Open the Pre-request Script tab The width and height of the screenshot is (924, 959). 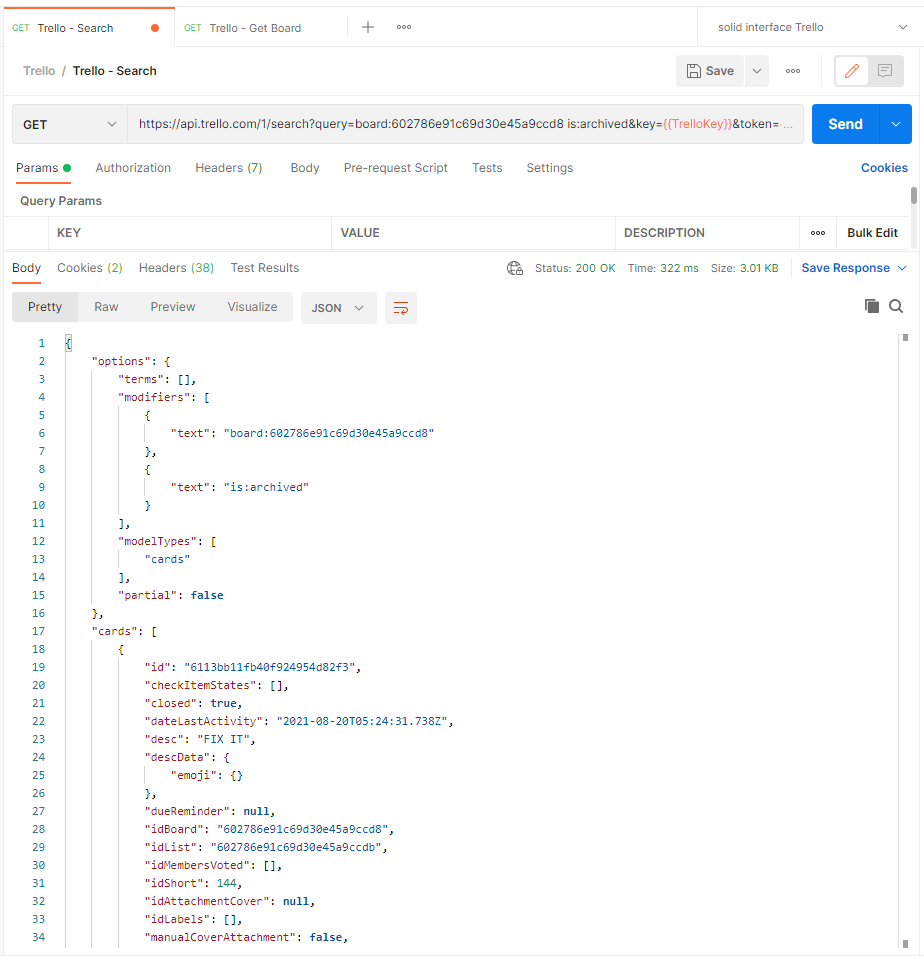tap(395, 168)
